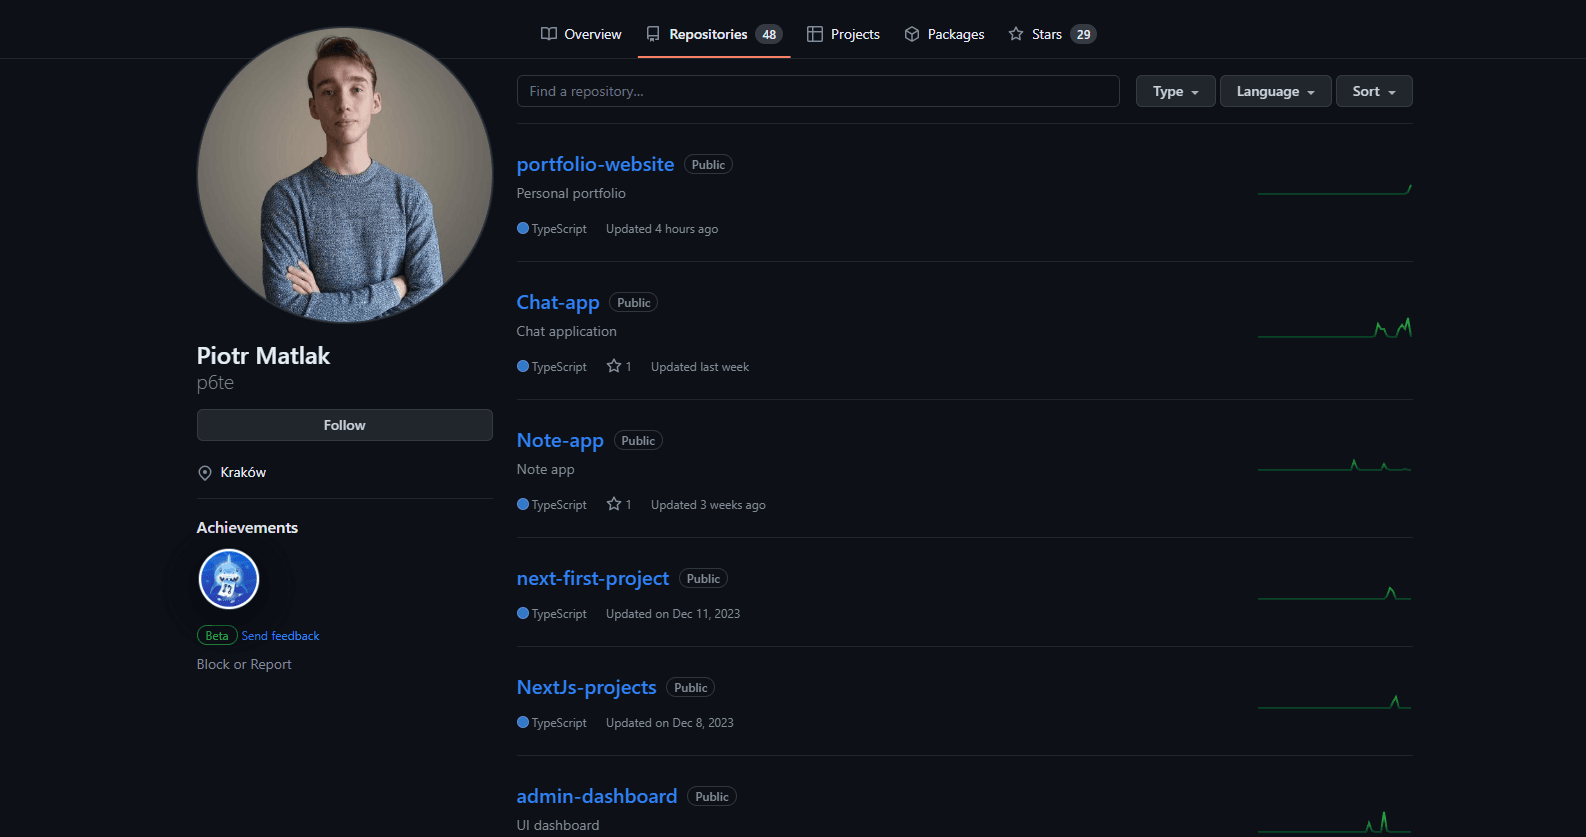Click the Stars tab star icon
Screen dimensions: 1586x837
coord(1016,34)
